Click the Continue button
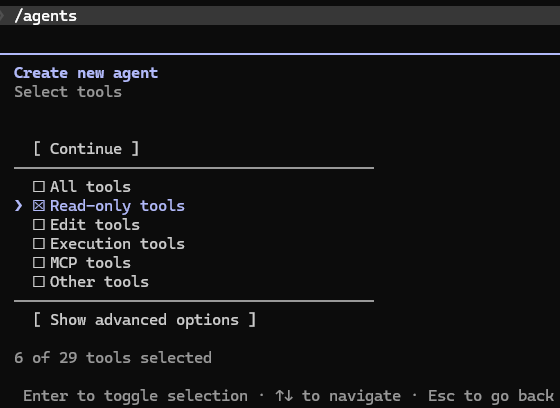 tap(86, 149)
